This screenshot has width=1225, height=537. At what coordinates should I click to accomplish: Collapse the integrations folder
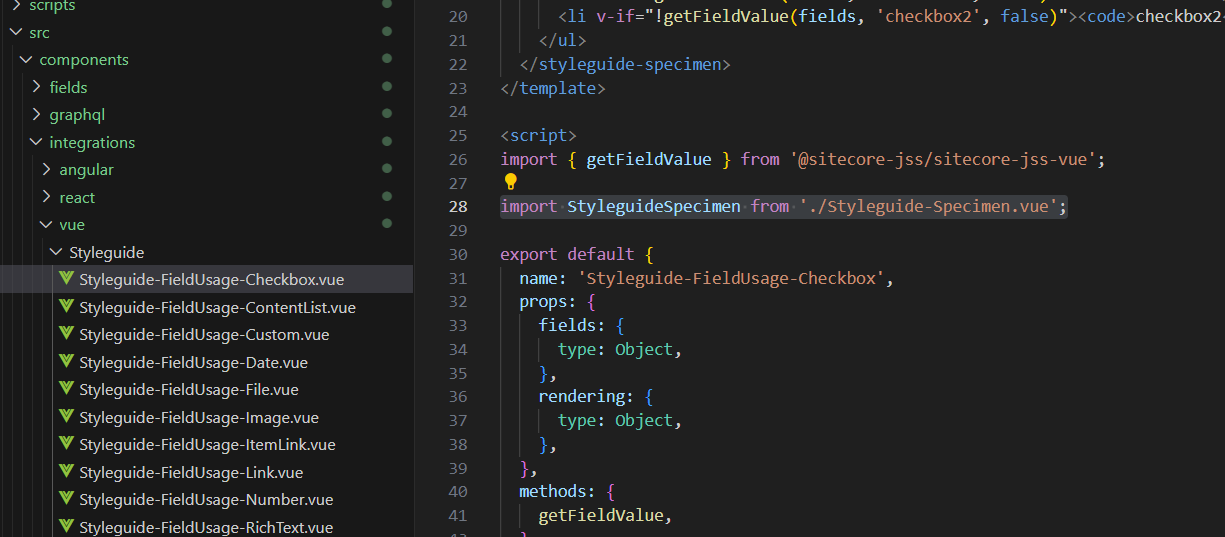click(x=36, y=142)
